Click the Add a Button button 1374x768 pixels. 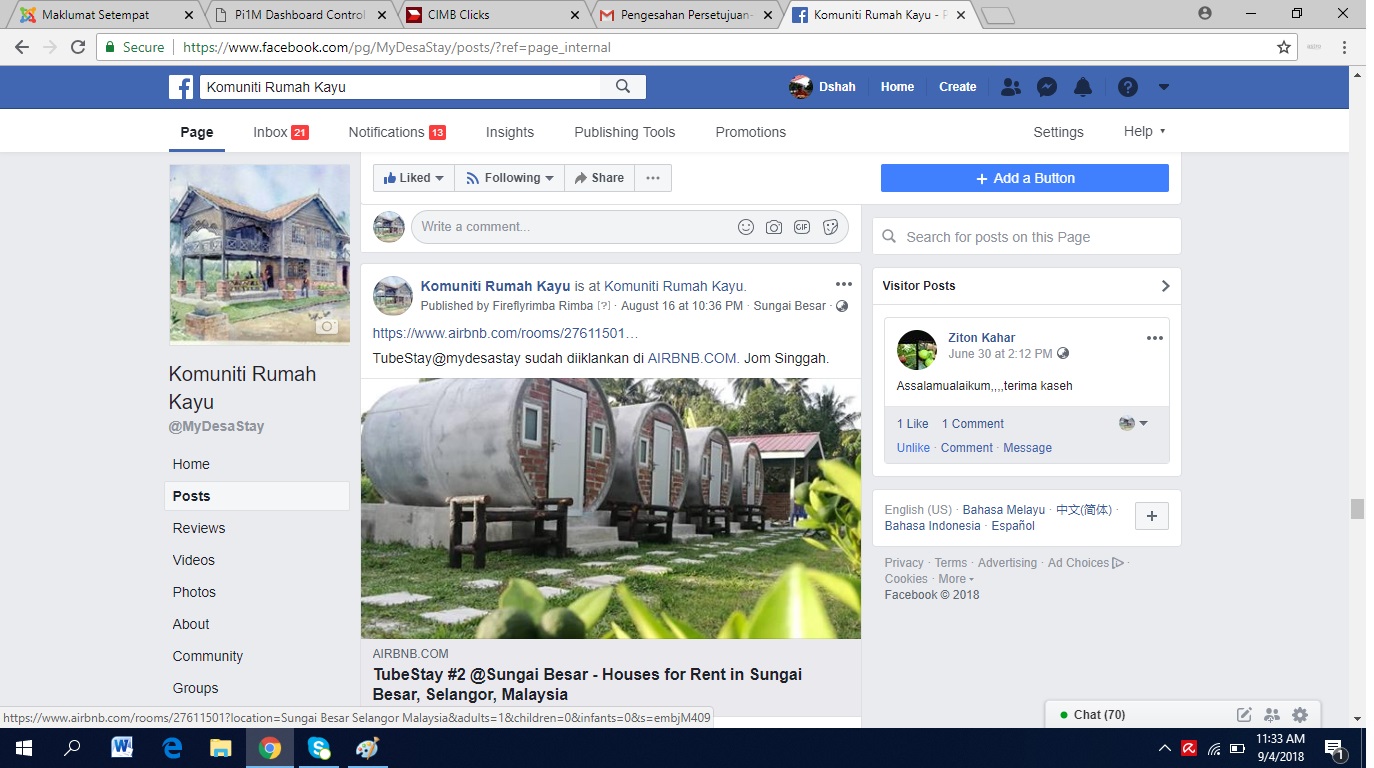tap(1025, 178)
